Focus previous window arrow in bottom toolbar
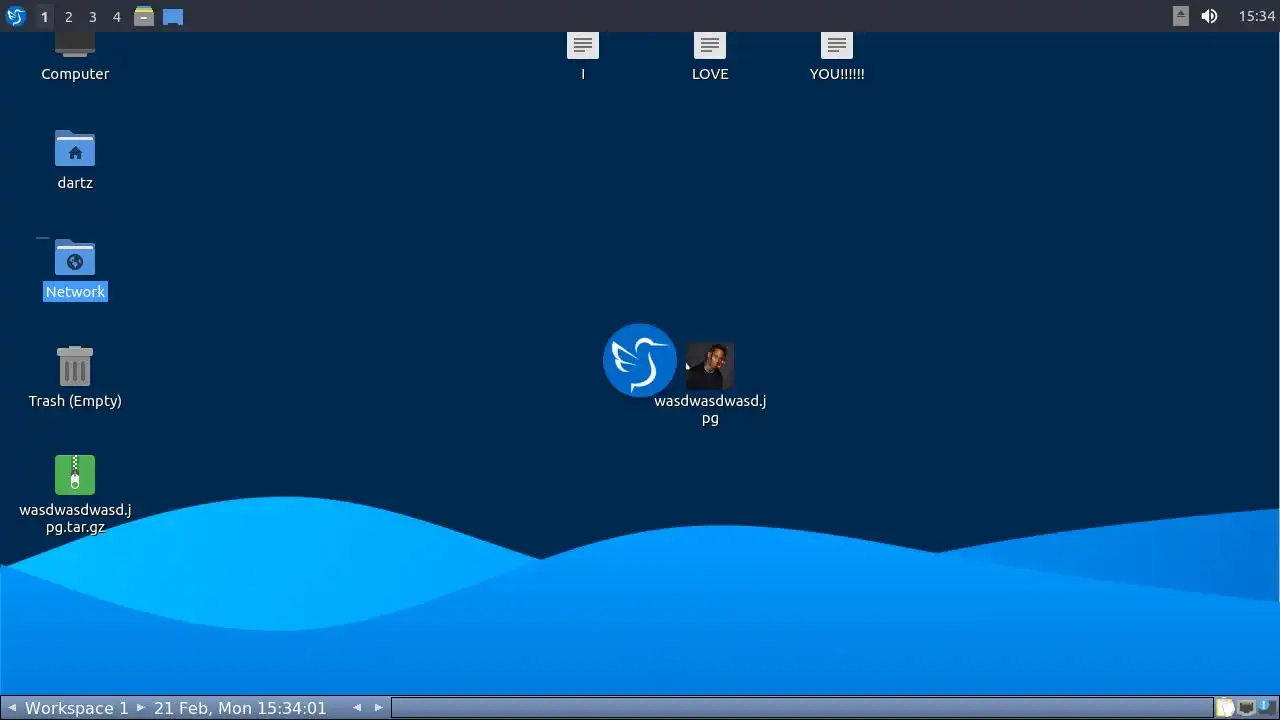The image size is (1280, 720). [357, 708]
